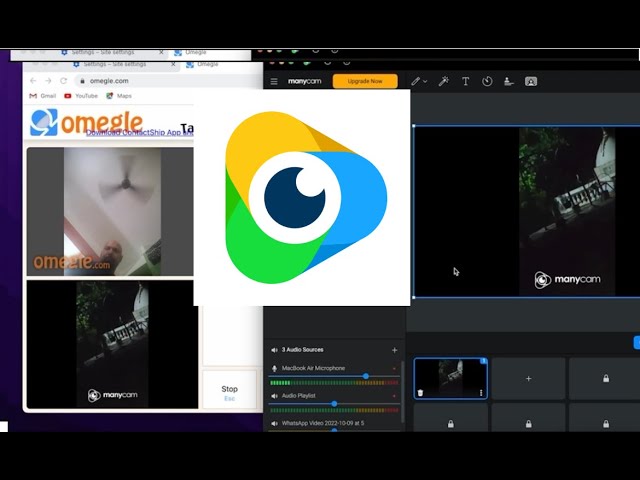Click locked slot beside the add preset slot
Image resolution: width=640 pixels, height=480 pixels.
click(x=606, y=378)
